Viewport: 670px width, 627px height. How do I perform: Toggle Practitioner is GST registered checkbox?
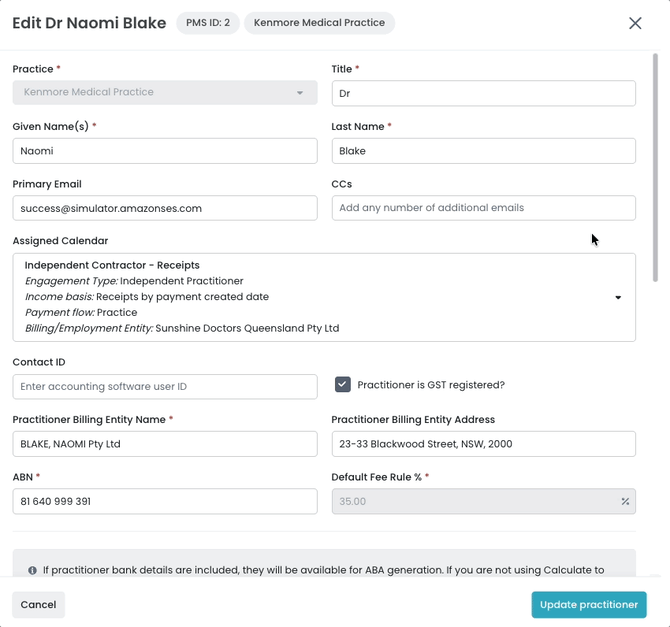(x=343, y=385)
